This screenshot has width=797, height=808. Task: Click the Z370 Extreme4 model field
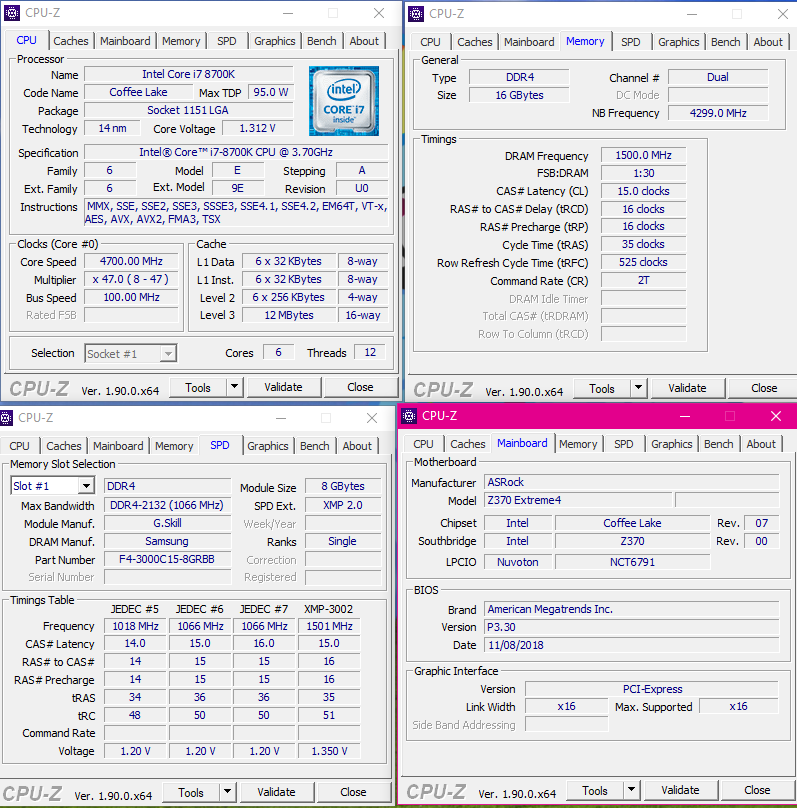click(578, 500)
